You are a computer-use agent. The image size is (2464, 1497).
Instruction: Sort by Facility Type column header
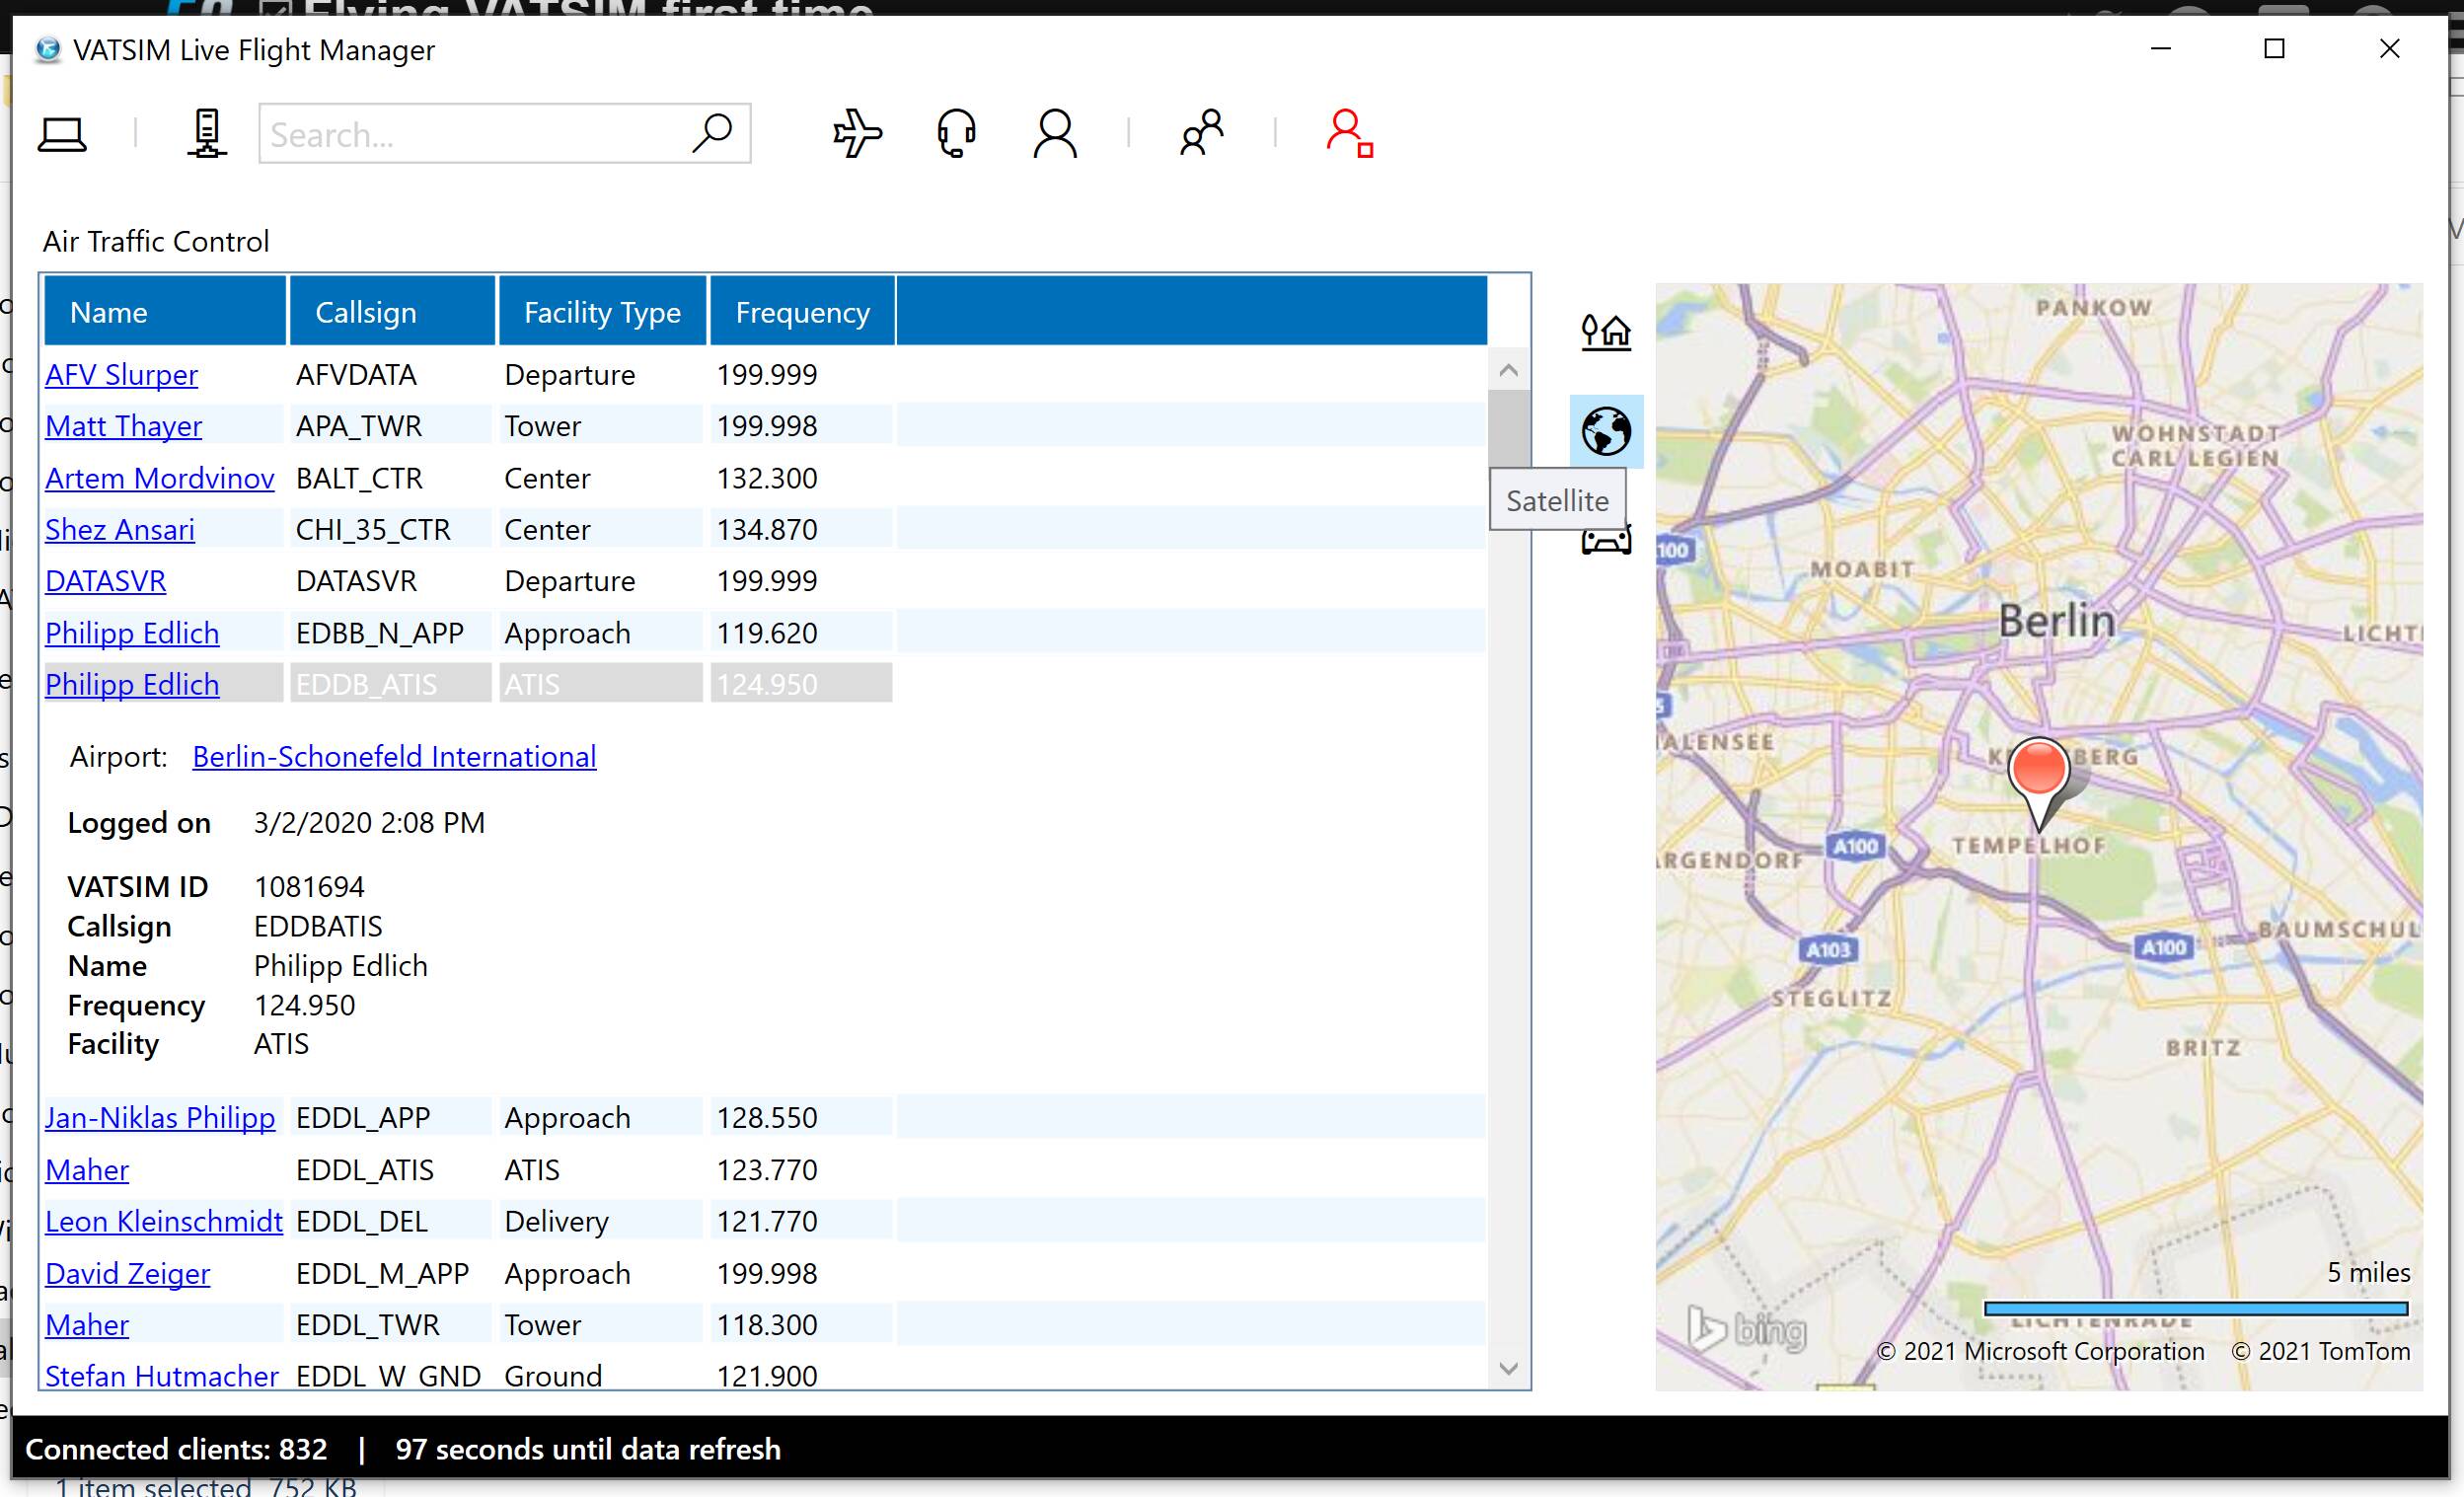coord(602,313)
